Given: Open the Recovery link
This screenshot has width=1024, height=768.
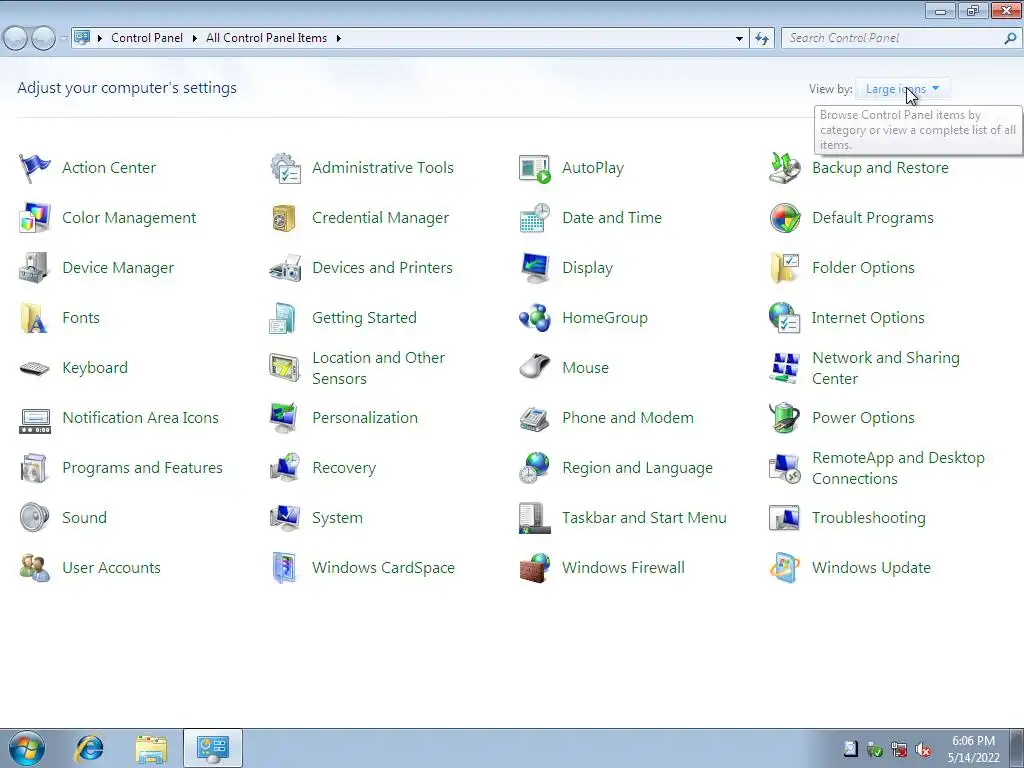Looking at the screenshot, I should point(344,468).
